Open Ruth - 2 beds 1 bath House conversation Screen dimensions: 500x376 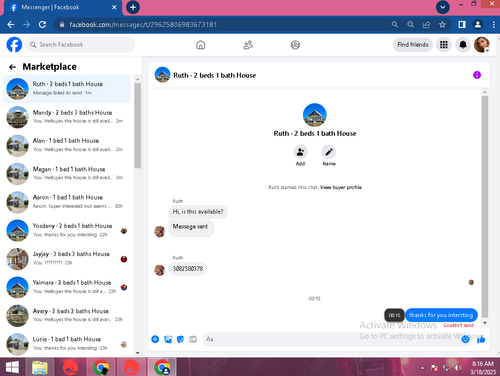(67, 89)
